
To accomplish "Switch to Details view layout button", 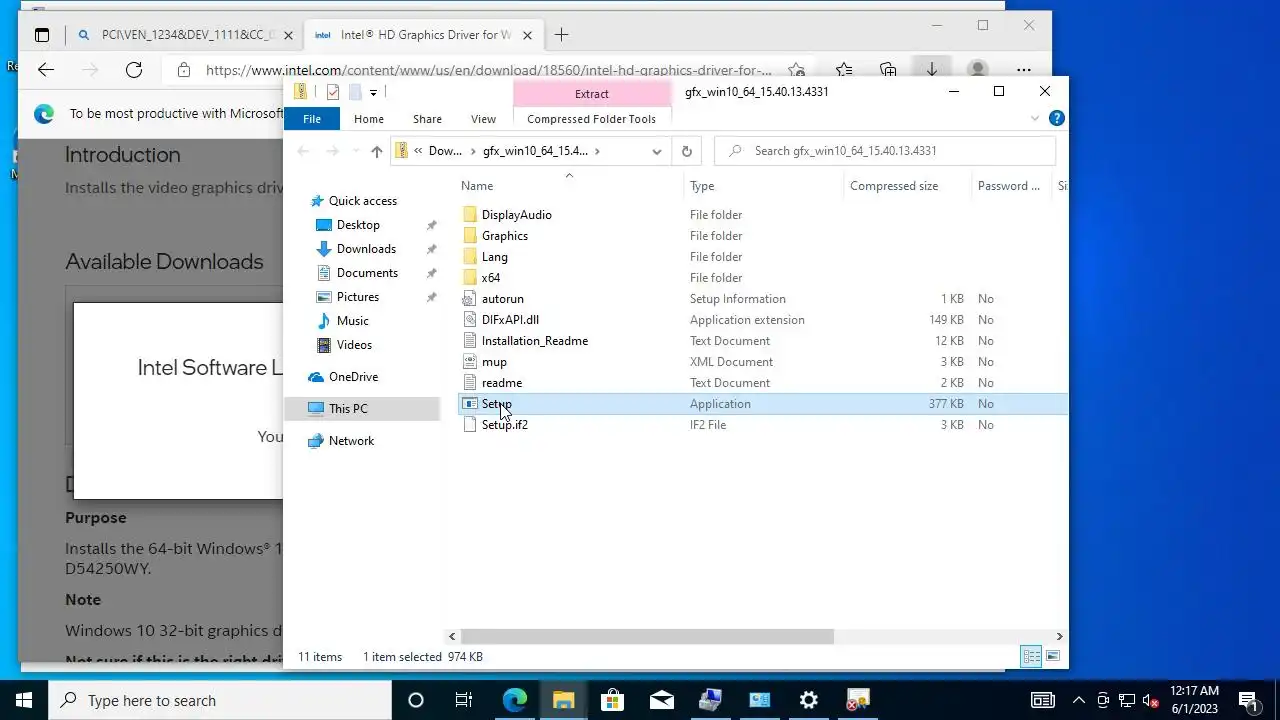I will (1031, 657).
